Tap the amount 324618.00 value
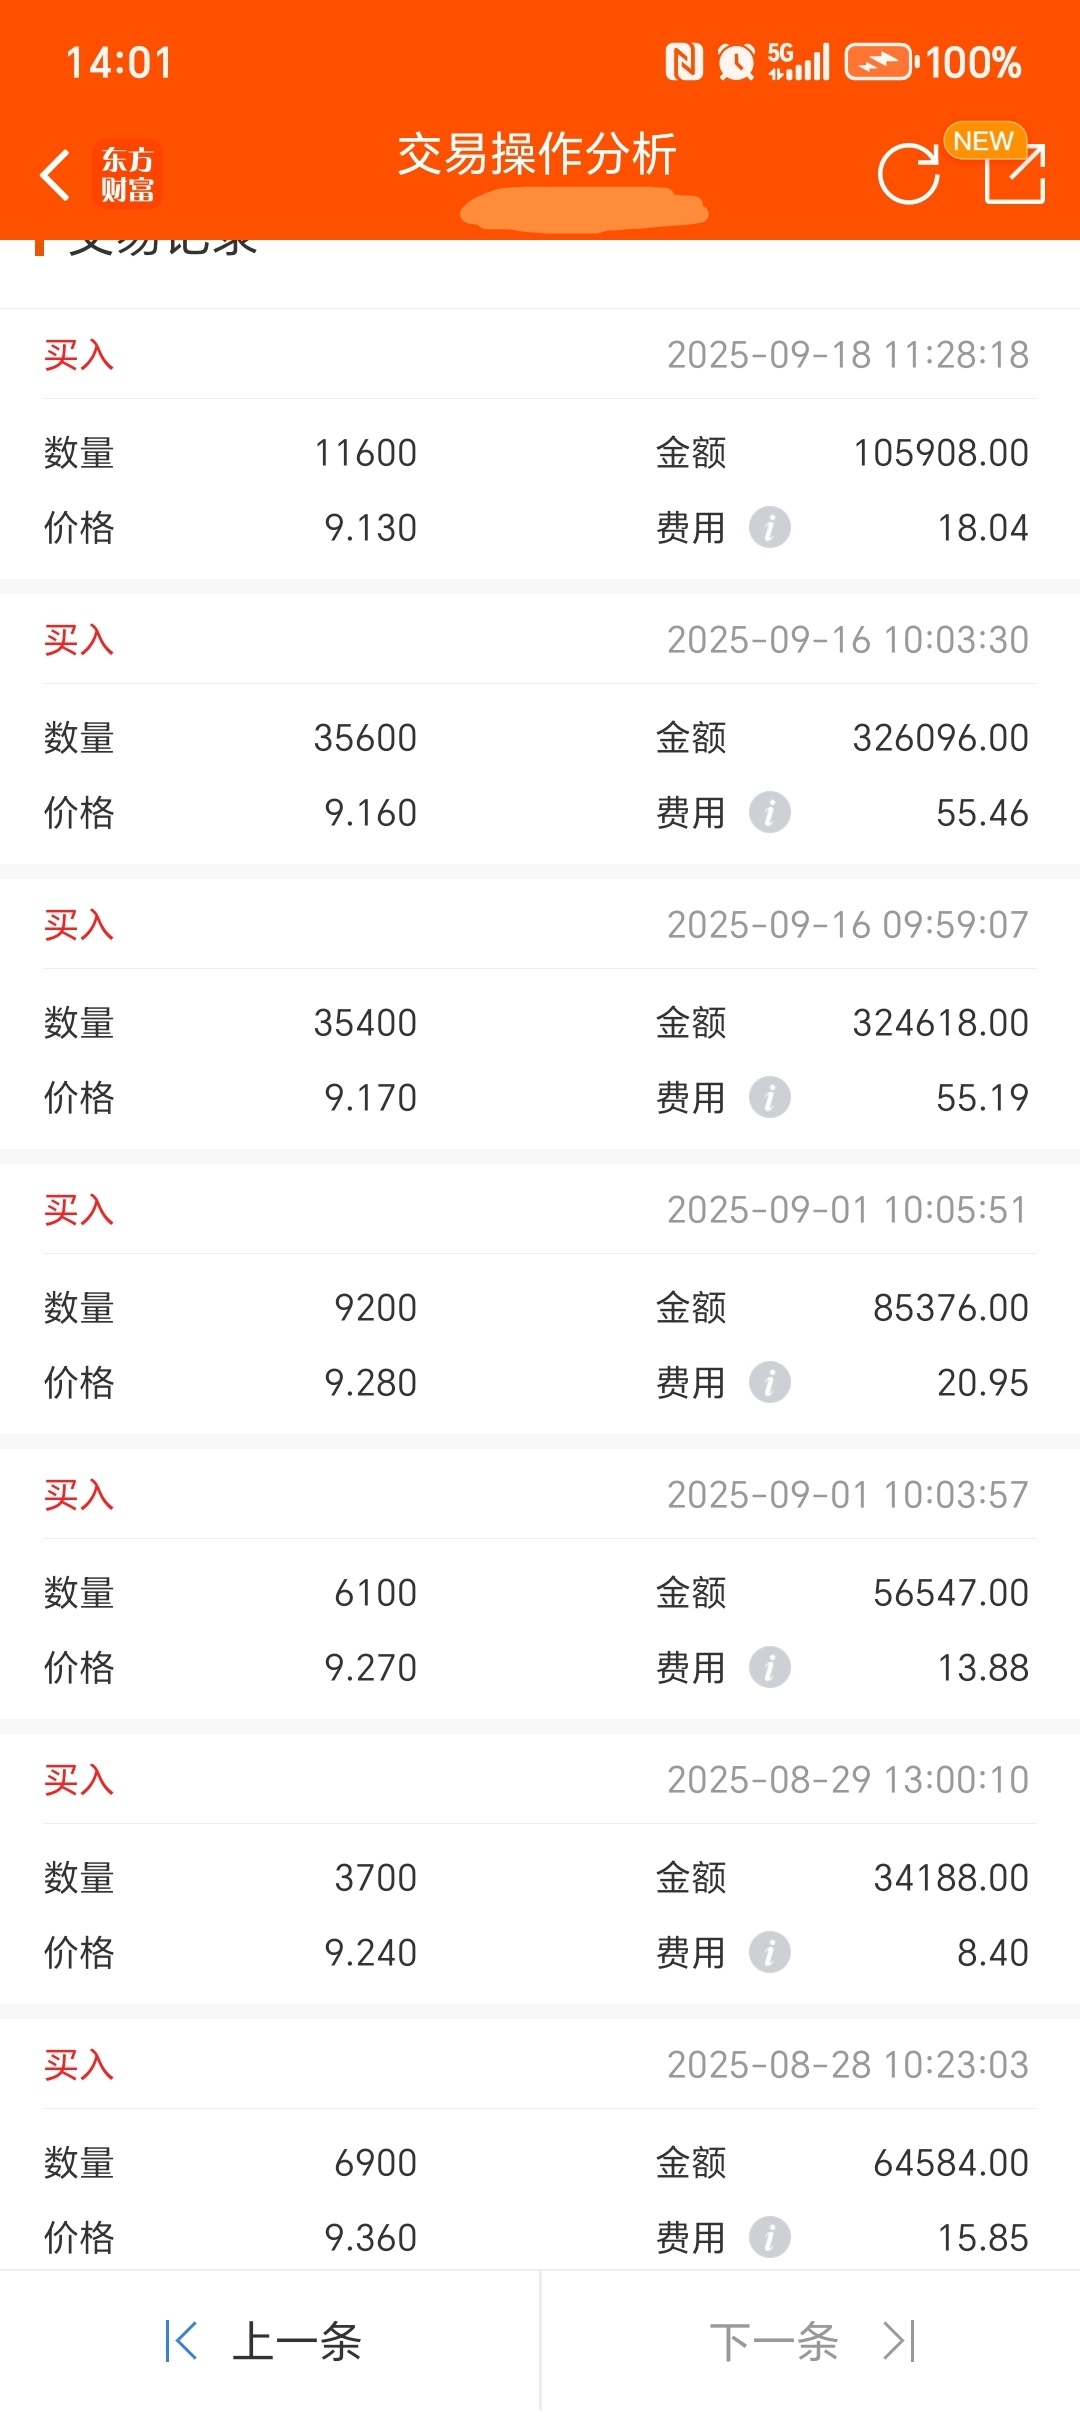The height and width of the screenshot is (2412, 1080). (x=940, y=1022)
